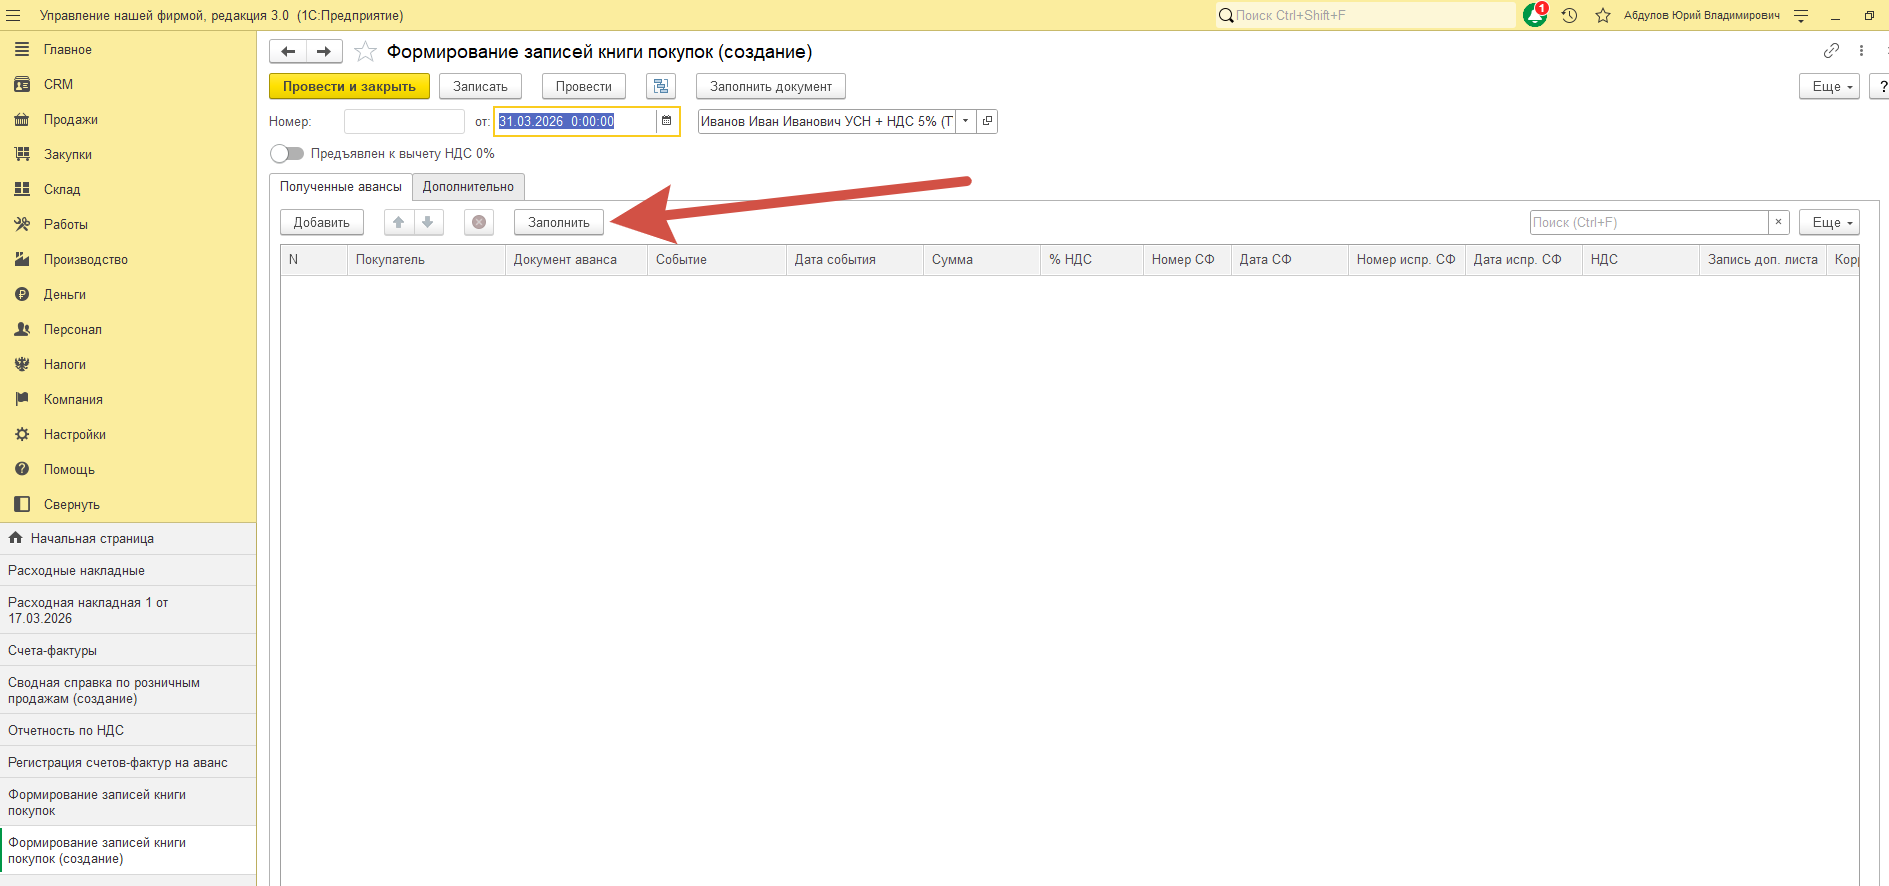Move table row down with arrow icon
1889x886 pixels.
coord(428,222)
